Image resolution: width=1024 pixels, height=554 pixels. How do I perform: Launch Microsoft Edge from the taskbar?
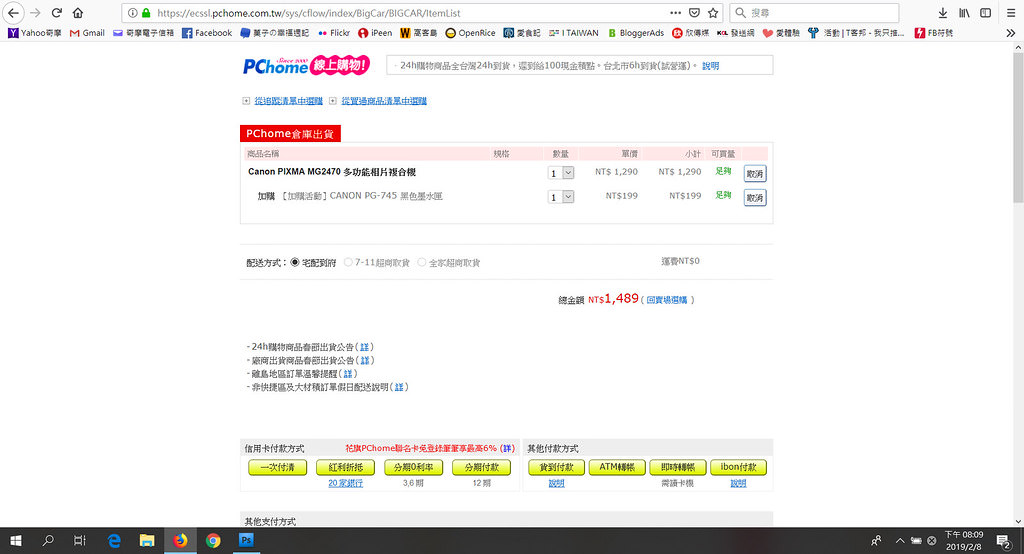pyautogui.click(x=114, y=540)
